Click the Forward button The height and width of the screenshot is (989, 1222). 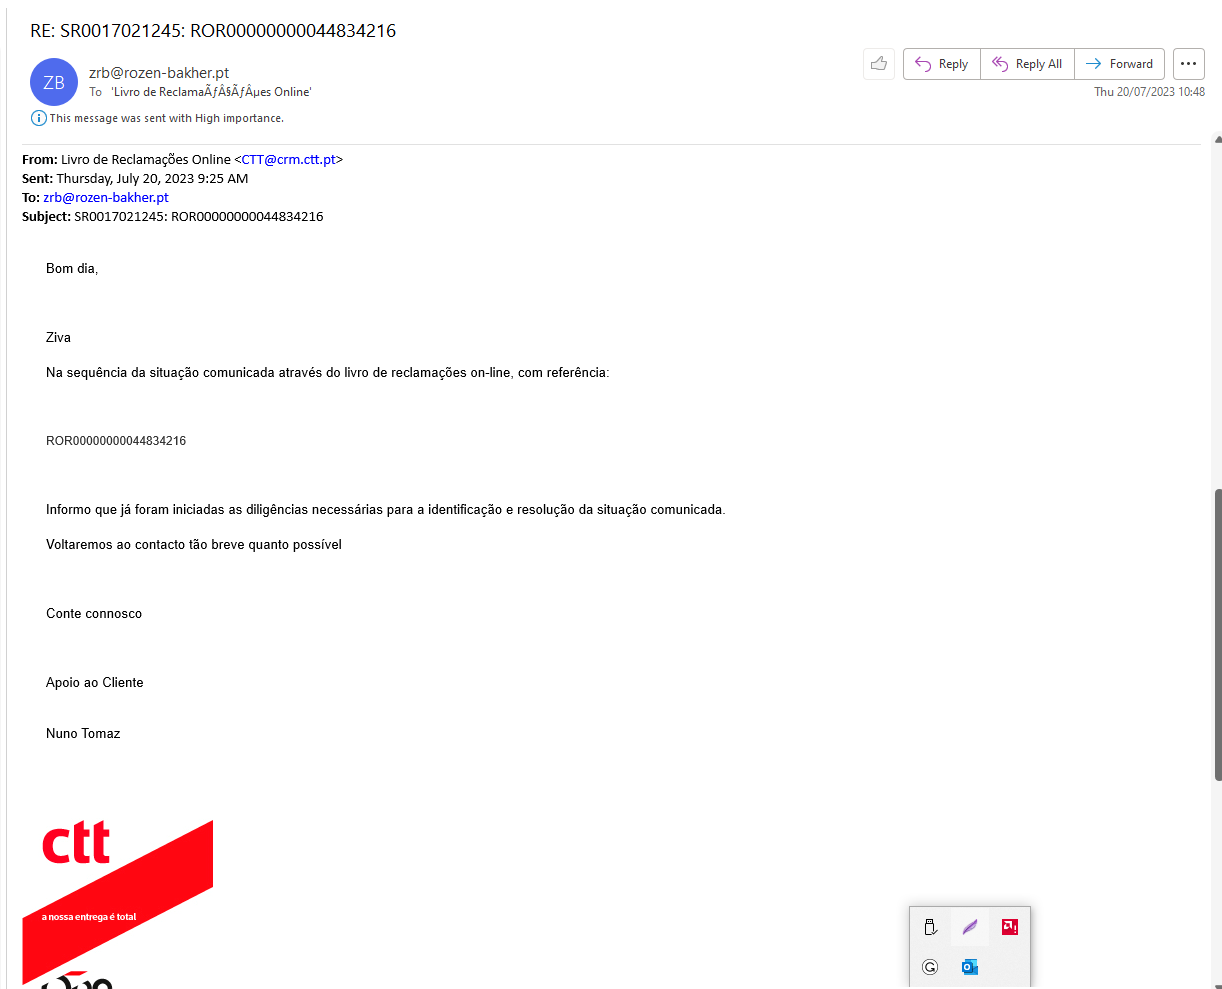click(1119, 63)
